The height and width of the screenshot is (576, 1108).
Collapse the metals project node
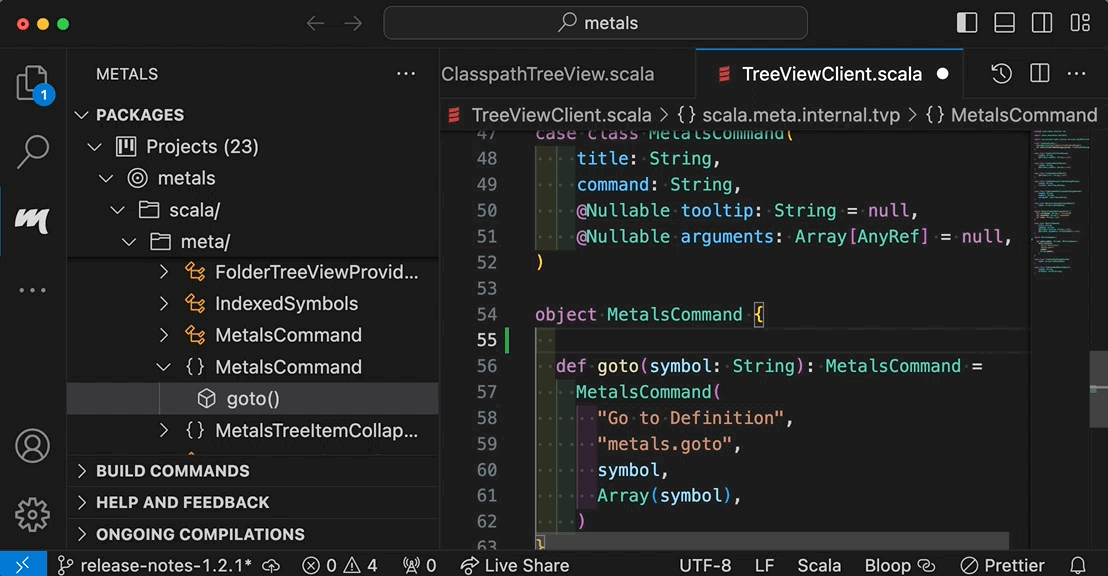click(105, 179)
